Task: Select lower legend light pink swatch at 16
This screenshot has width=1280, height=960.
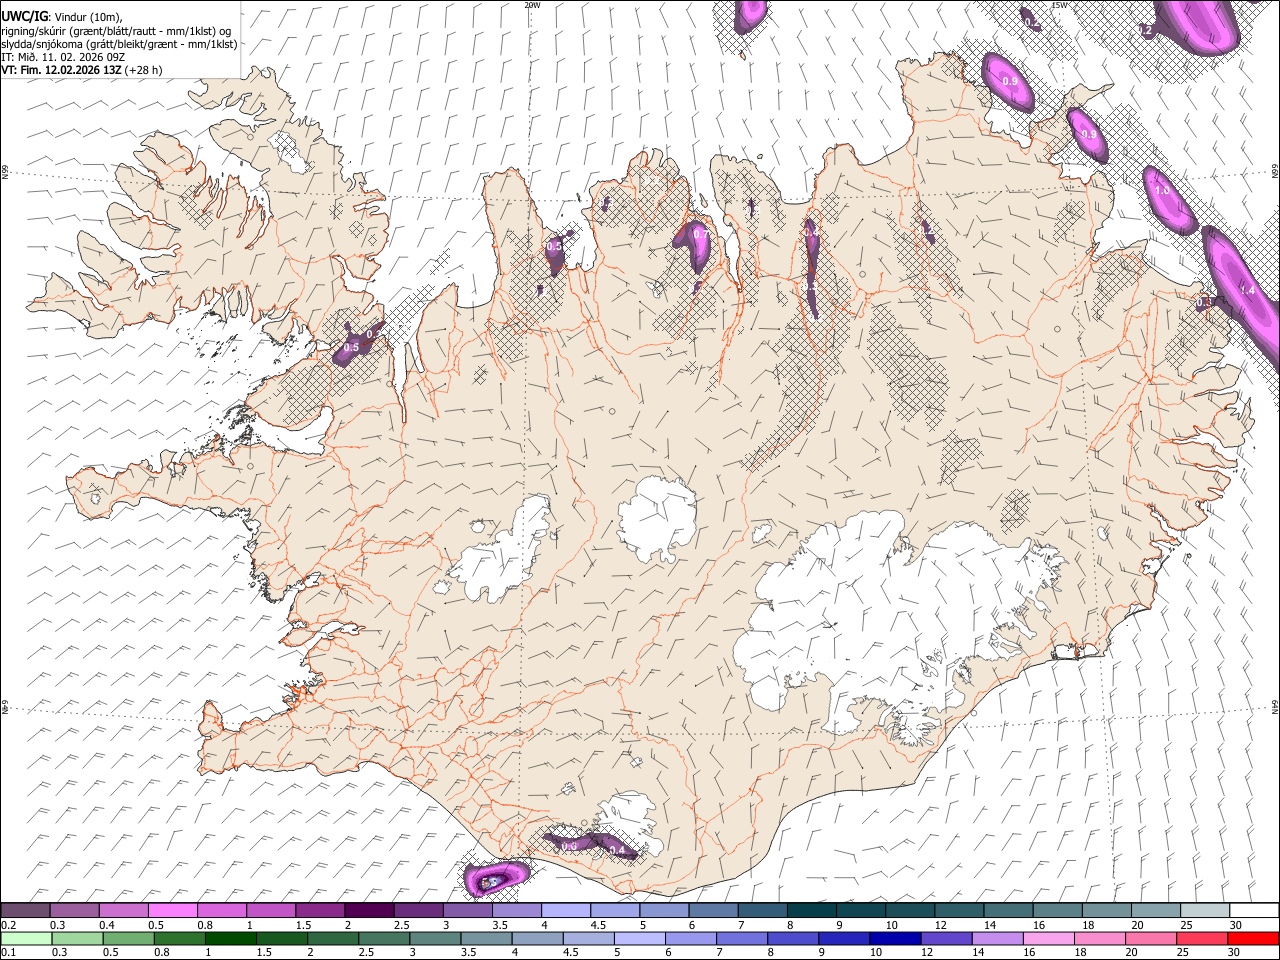Action: [1048, 938]
